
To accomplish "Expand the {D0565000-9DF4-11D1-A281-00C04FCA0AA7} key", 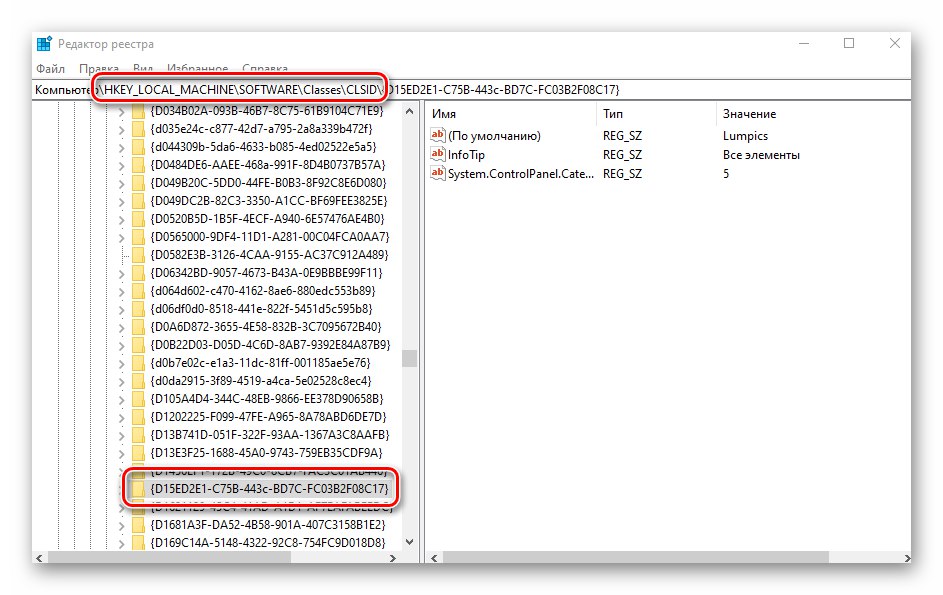I will pyautogui.click(x=121, y=238).
